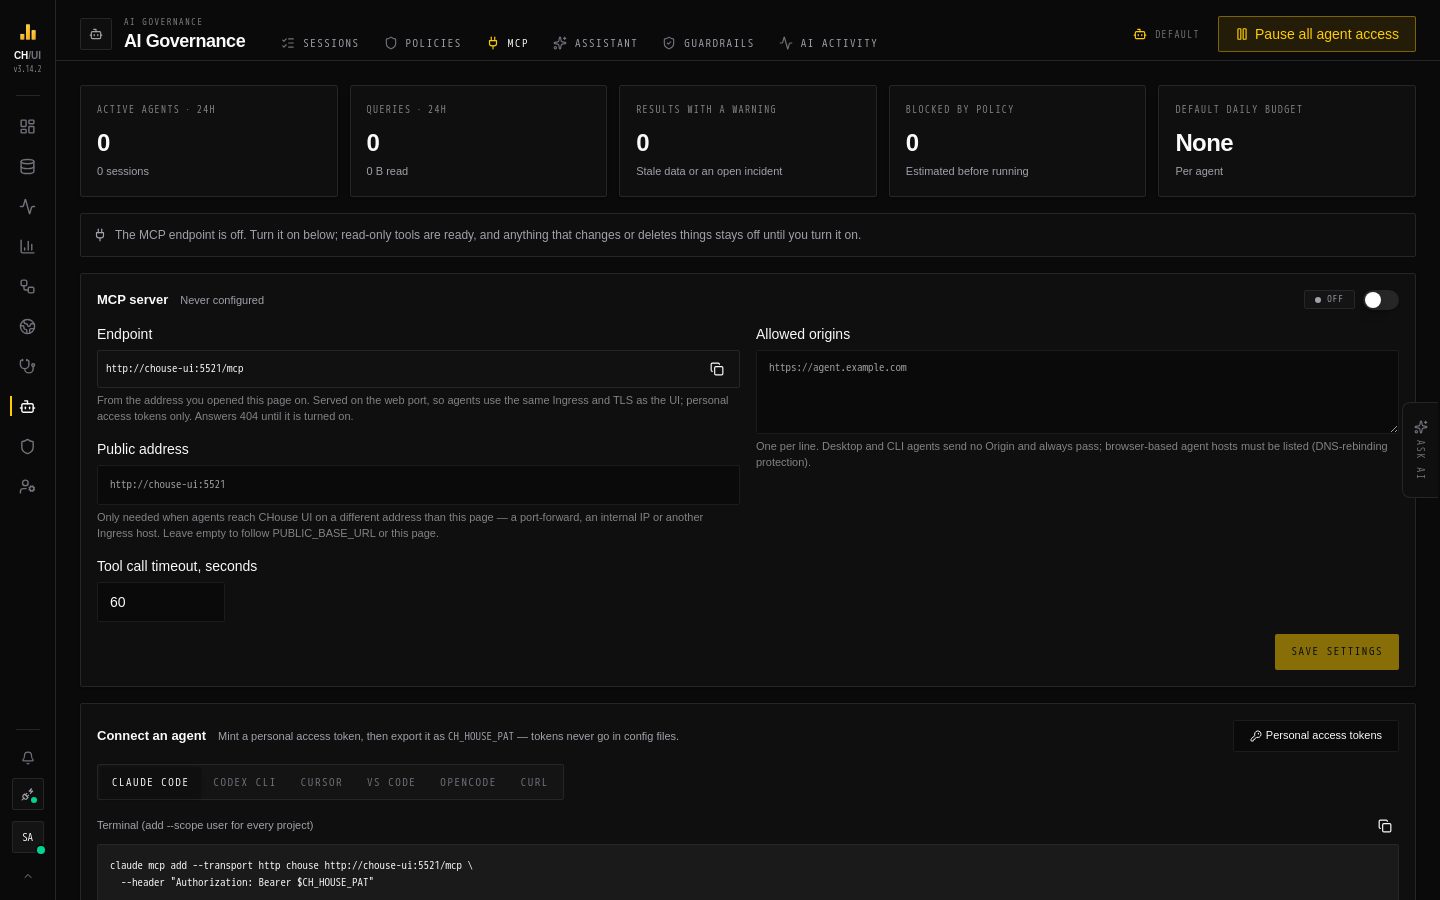Open the shield icon in sidebar
Screen dimensions: 1440x900
point(27,447)
